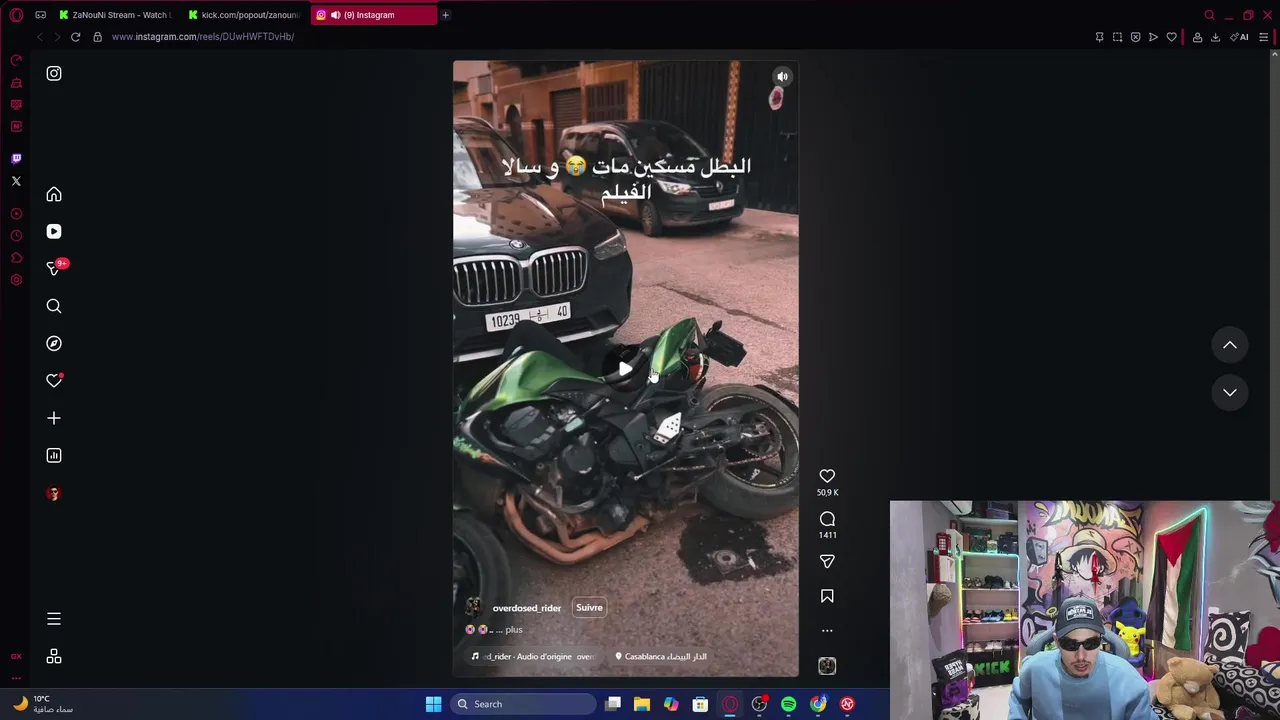Open the Easy Setup sliders menu
This screenshot has width=1280, height=720.
pos(1263,37)
